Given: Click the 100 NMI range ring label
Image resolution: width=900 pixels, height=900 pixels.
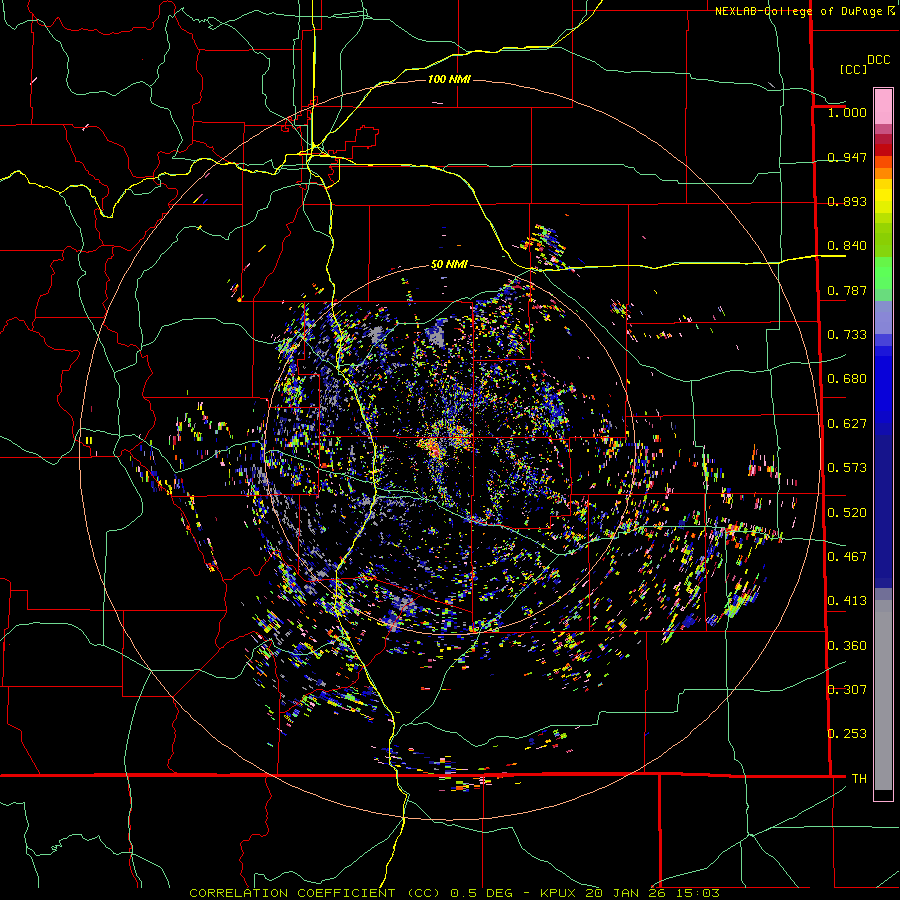Looking at the screenshot, I should [x=449, y=79].
